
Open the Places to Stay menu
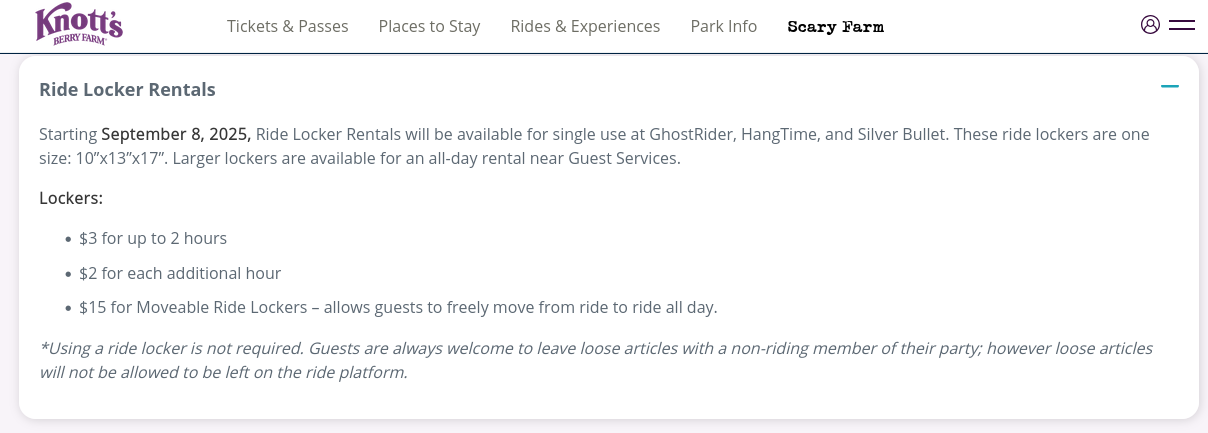coord(429,26)
